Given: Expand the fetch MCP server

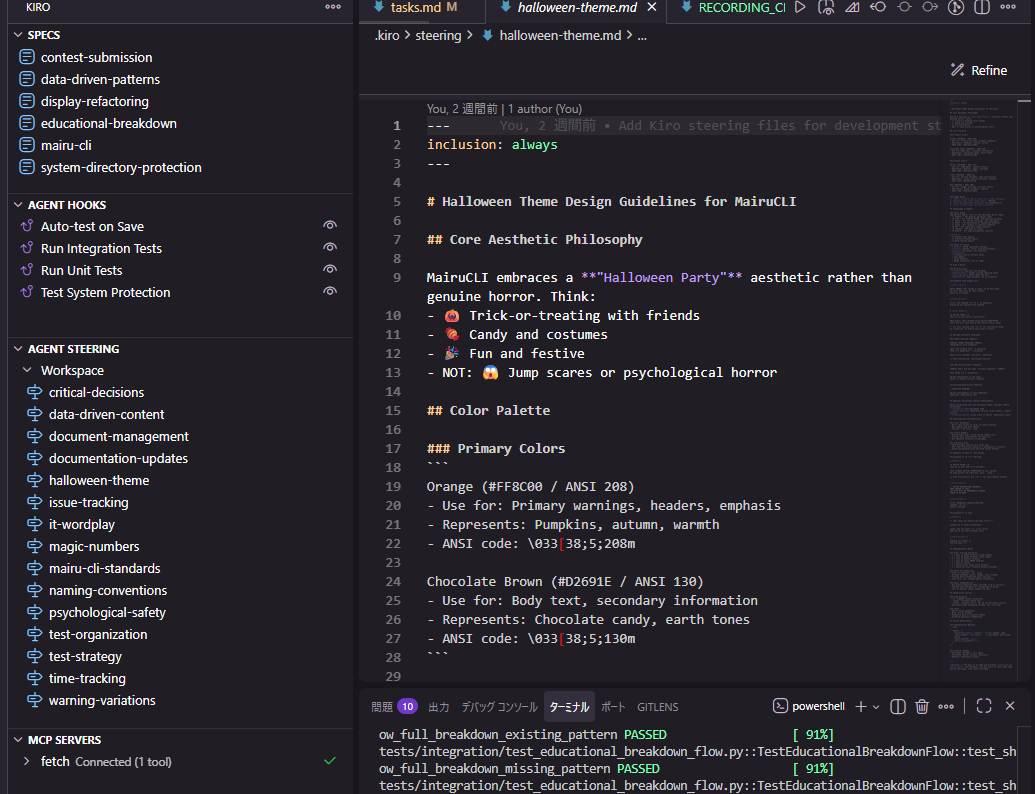Looking at the screenshot, I should point(26,761).
